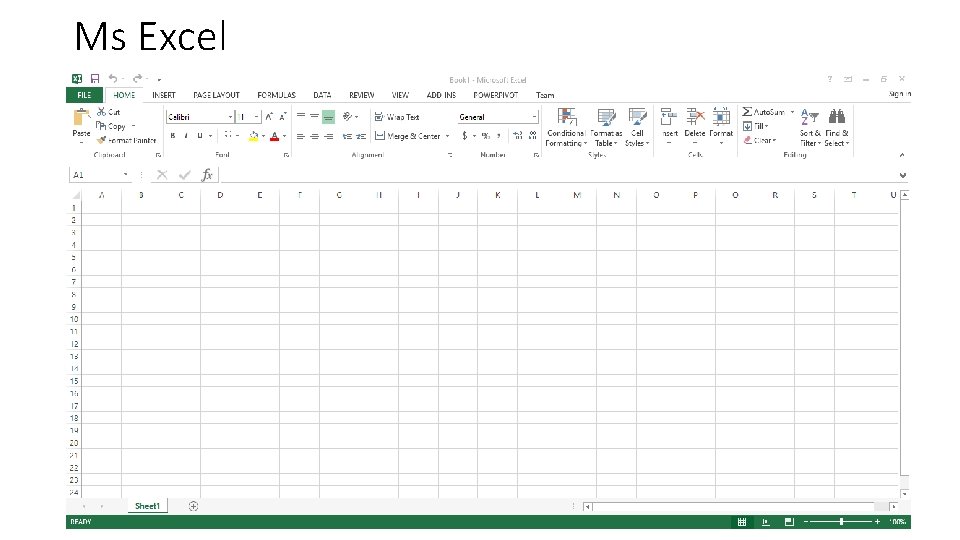
Task: Click the Redo arrow icon
Action: (x=138, y=78)
